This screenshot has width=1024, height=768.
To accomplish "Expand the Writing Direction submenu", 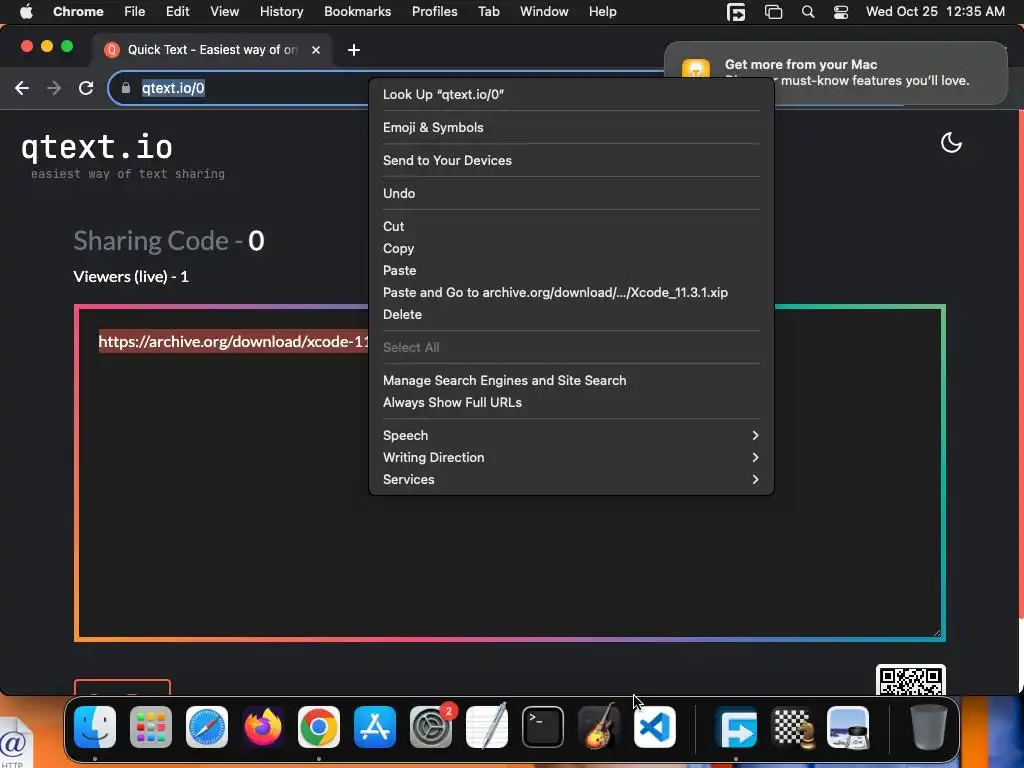I will (x=571, y=457).
